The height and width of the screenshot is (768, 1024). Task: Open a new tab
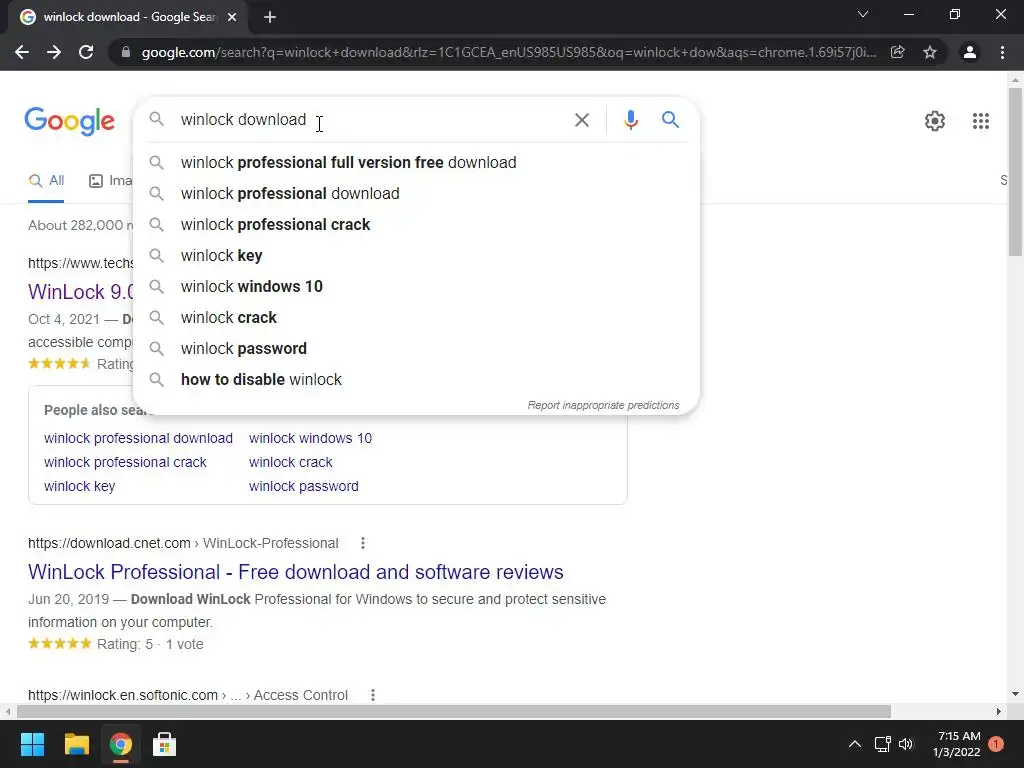[270, 17]
